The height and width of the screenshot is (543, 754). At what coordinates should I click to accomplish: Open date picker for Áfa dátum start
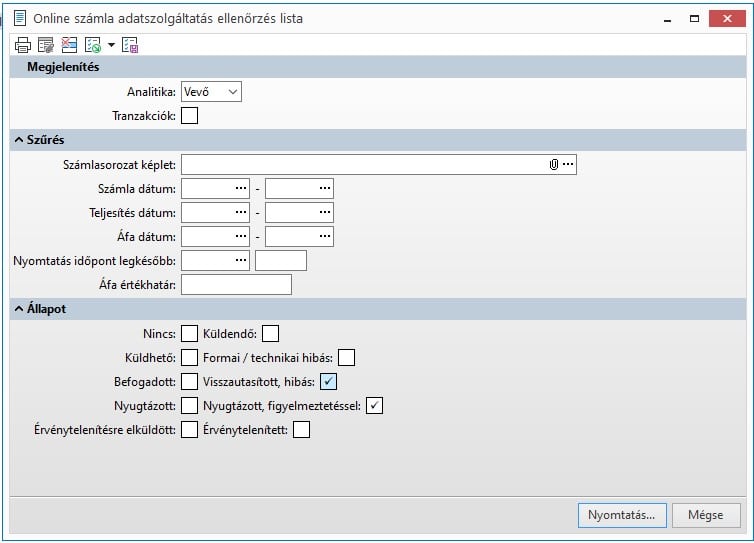click(x=241, y=236)
